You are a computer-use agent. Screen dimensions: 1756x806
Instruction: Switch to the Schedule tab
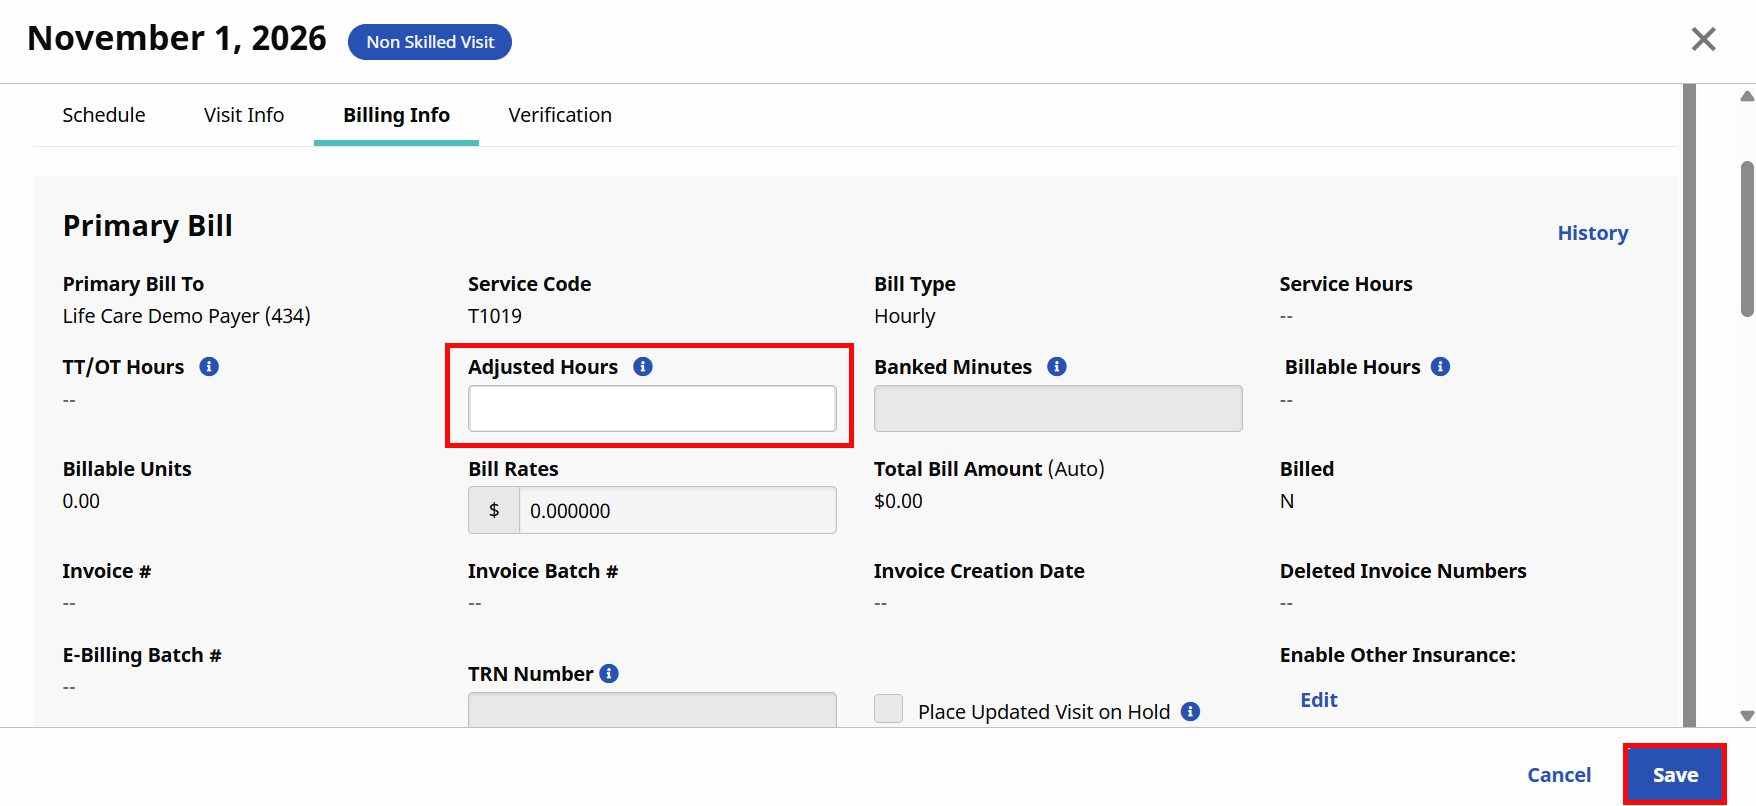pyautogui.click(x=104, y=115)
